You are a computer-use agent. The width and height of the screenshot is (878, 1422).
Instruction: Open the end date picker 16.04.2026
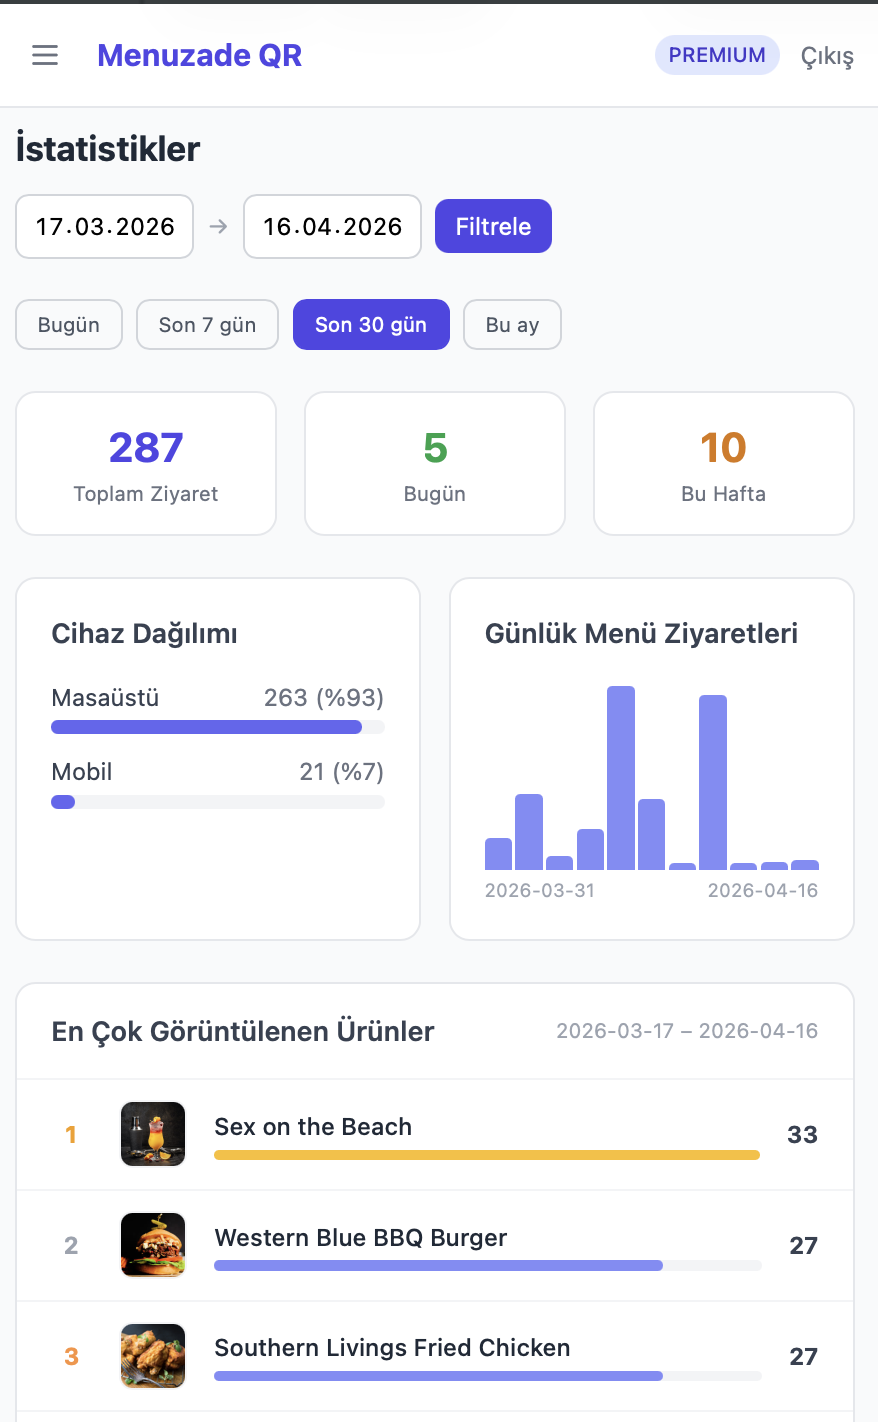click(x=332, y=226)
